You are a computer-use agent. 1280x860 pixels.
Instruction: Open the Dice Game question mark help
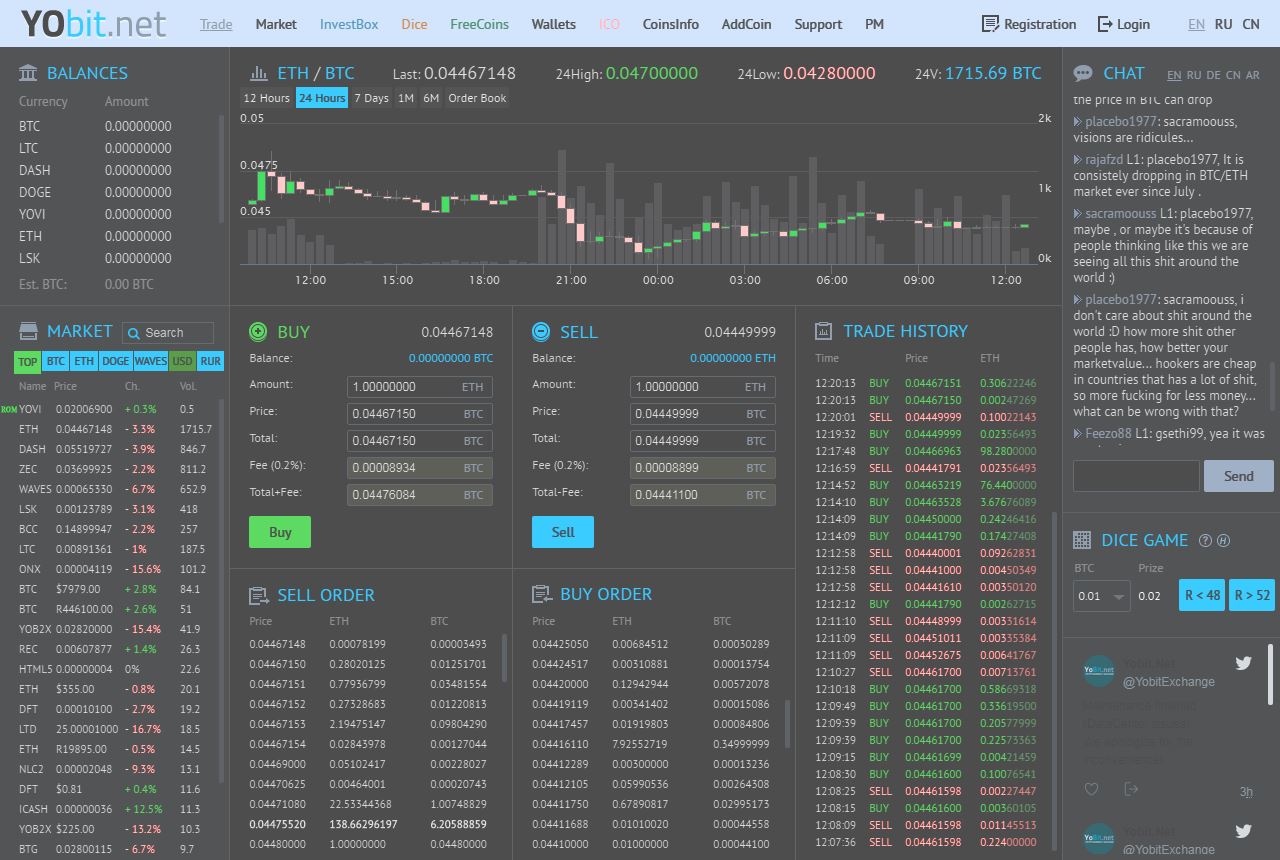[x=1205, y=541]
